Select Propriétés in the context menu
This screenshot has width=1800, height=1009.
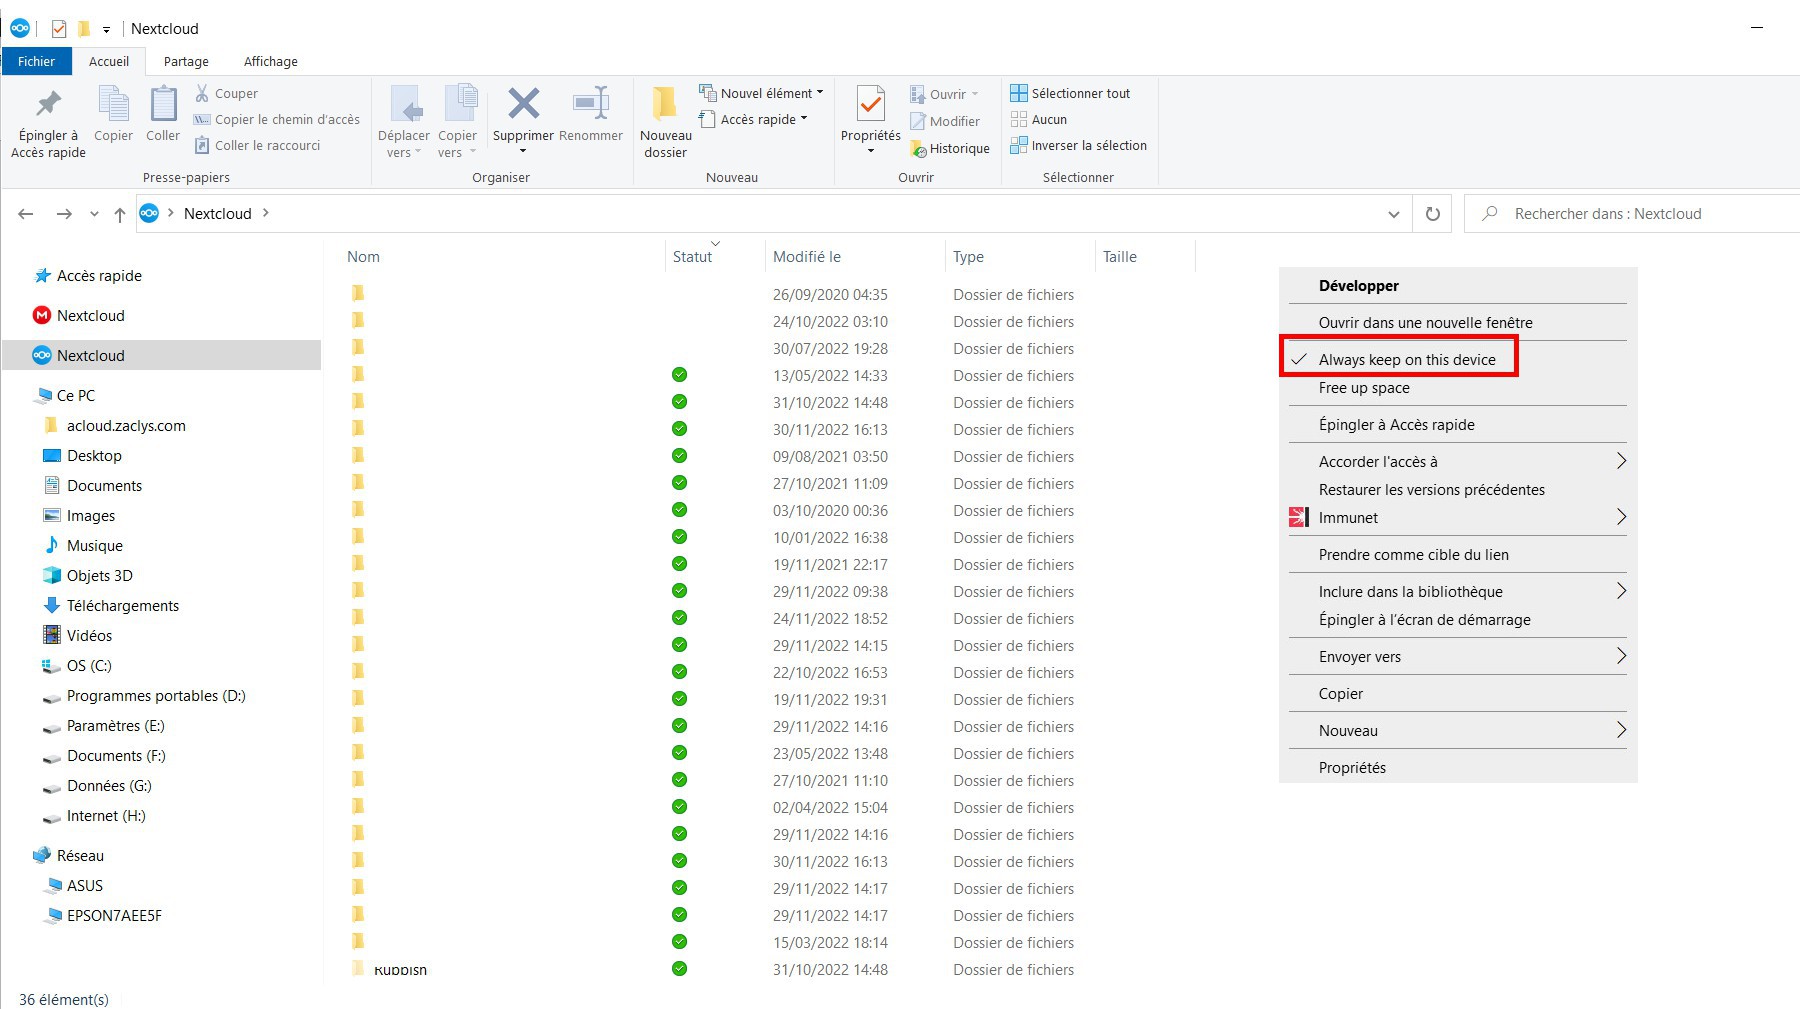(1352, 768)
